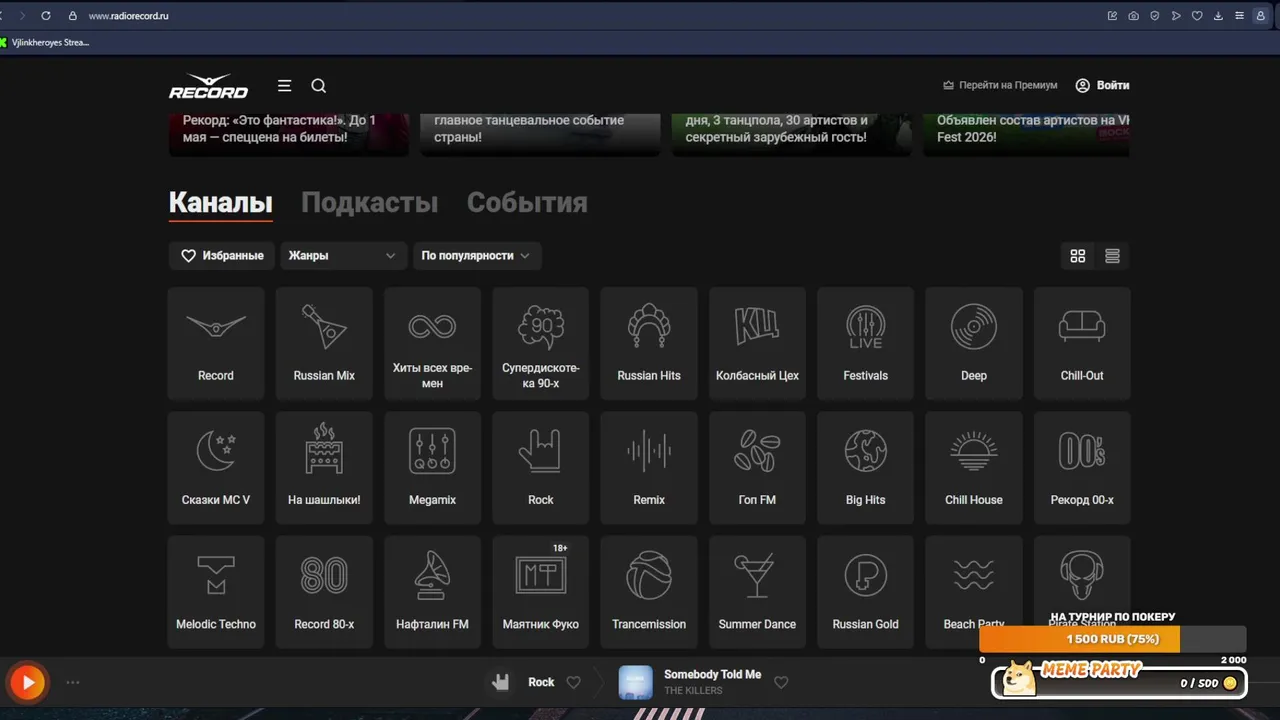Select the Trancemission channel

click(x=649, y=592)
